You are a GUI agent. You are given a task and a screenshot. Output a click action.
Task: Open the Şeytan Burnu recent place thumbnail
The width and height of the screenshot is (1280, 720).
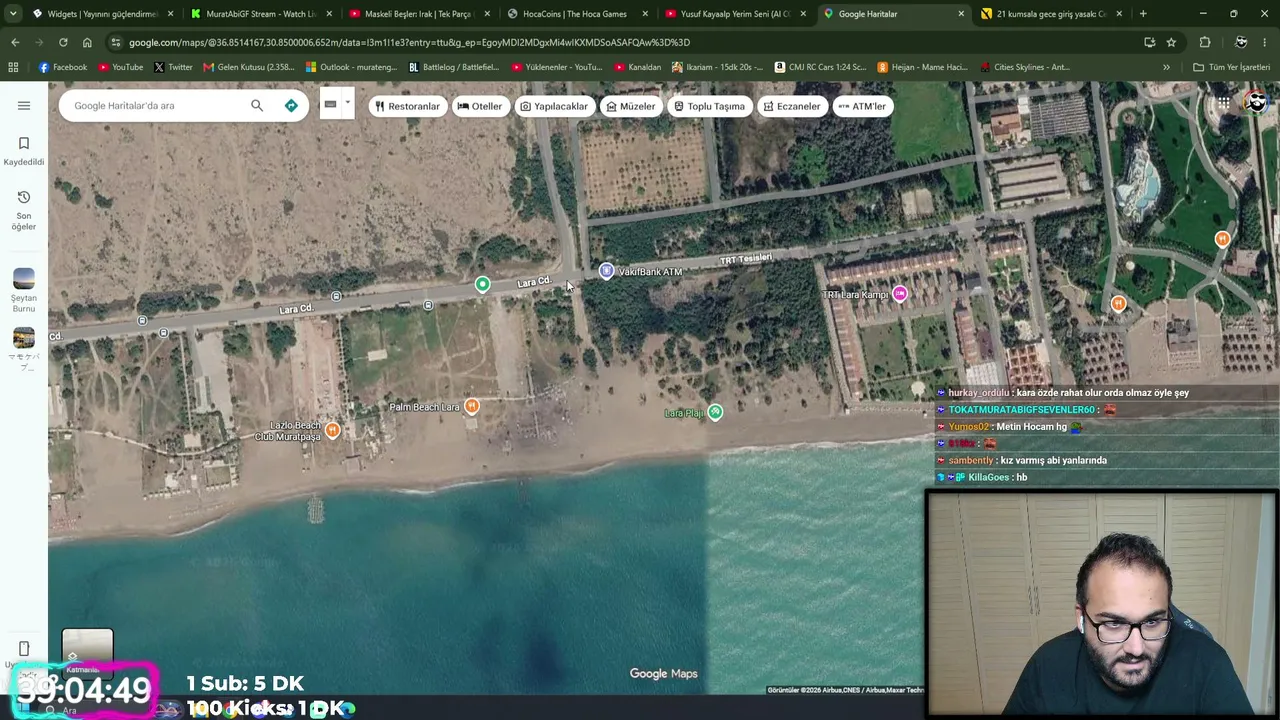pyautogui.click(x=24, y=291)
